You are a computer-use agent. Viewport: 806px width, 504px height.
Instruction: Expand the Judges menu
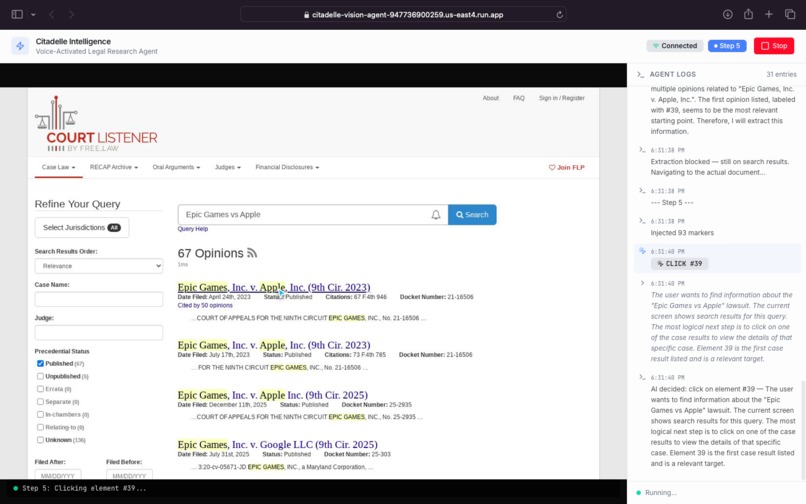[228, 167]
